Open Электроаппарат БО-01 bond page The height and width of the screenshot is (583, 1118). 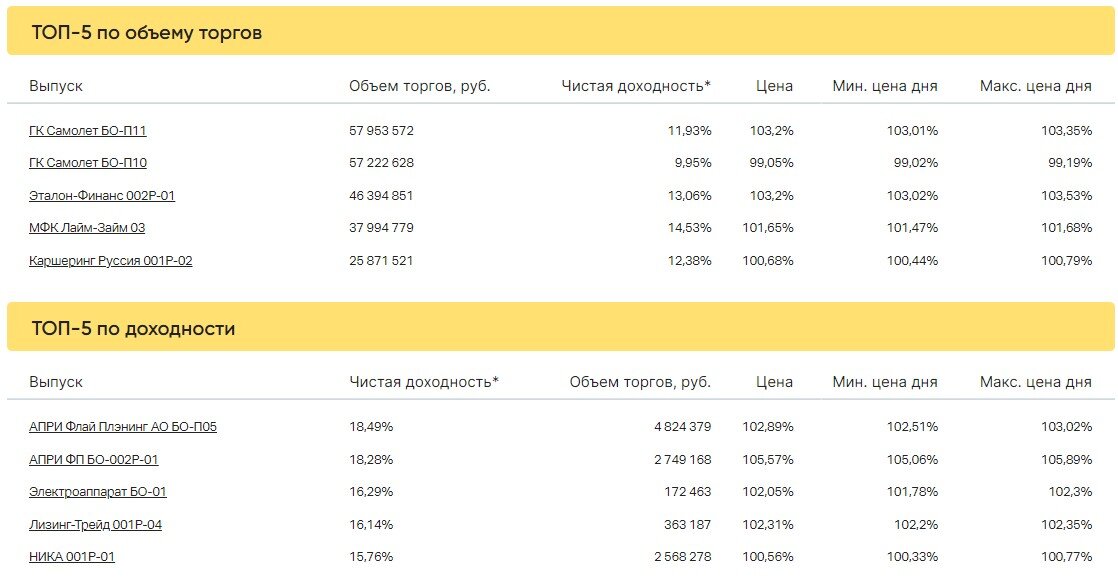(x=98, y=491)
